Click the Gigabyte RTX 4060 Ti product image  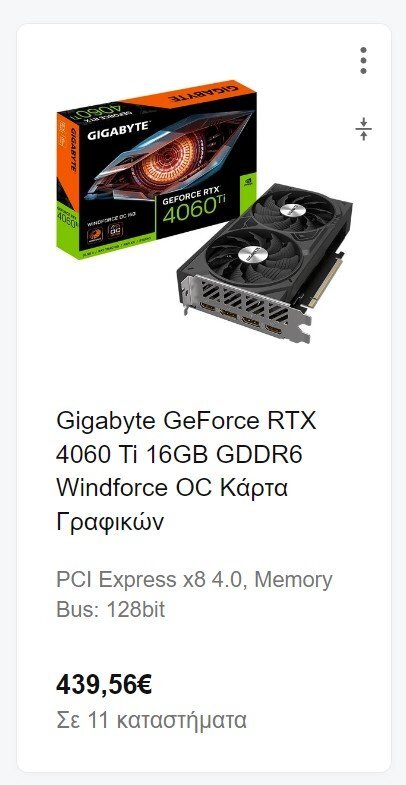pos(204,210)
